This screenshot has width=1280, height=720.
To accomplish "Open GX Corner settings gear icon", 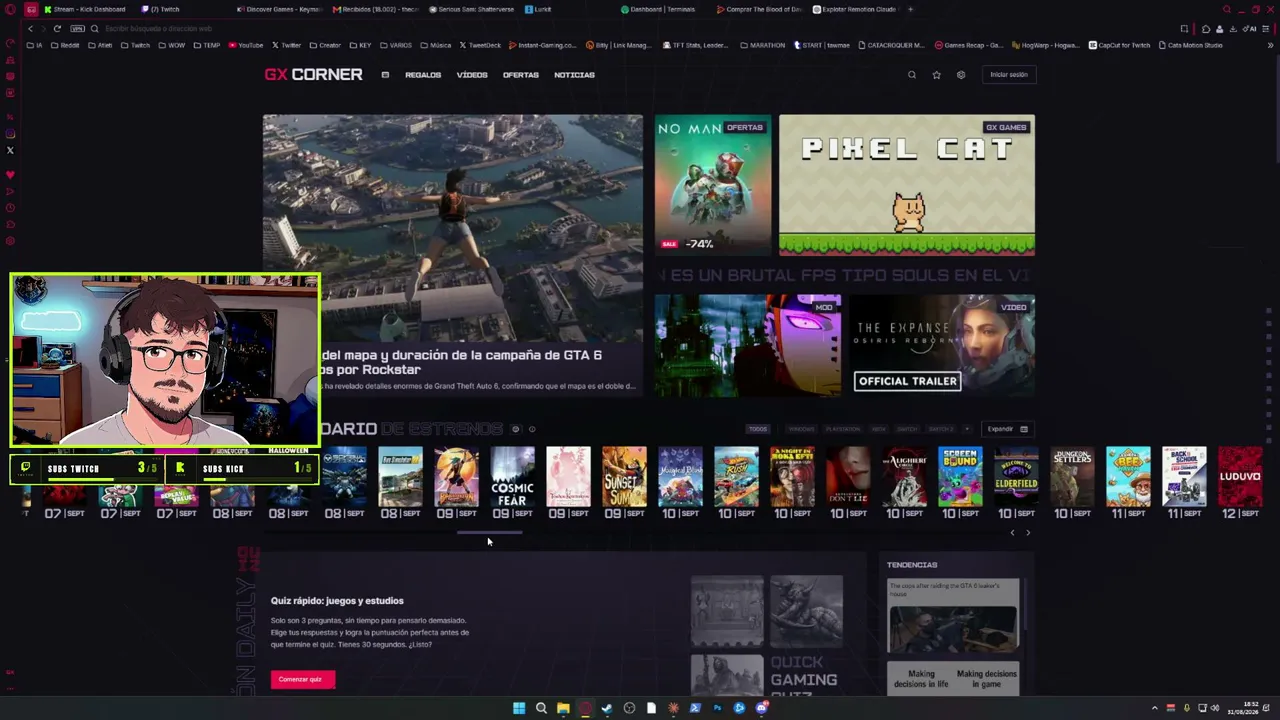I will pos(961,75).
